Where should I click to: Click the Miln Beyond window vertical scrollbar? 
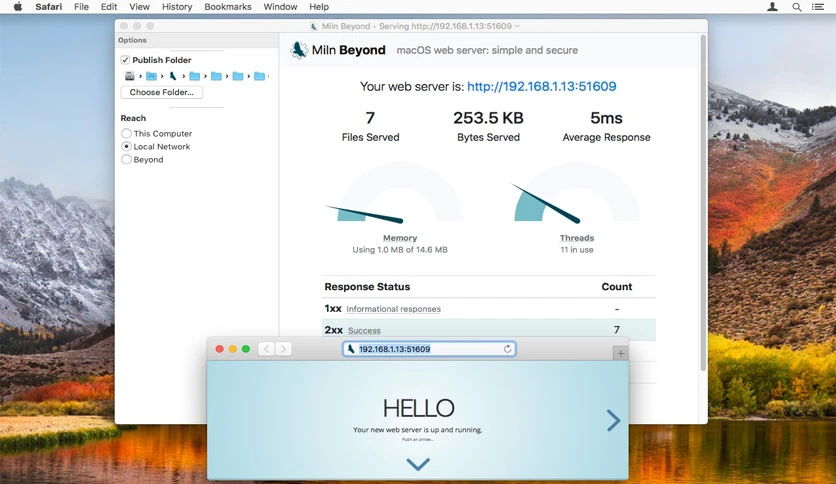click(x=703, y=203)
